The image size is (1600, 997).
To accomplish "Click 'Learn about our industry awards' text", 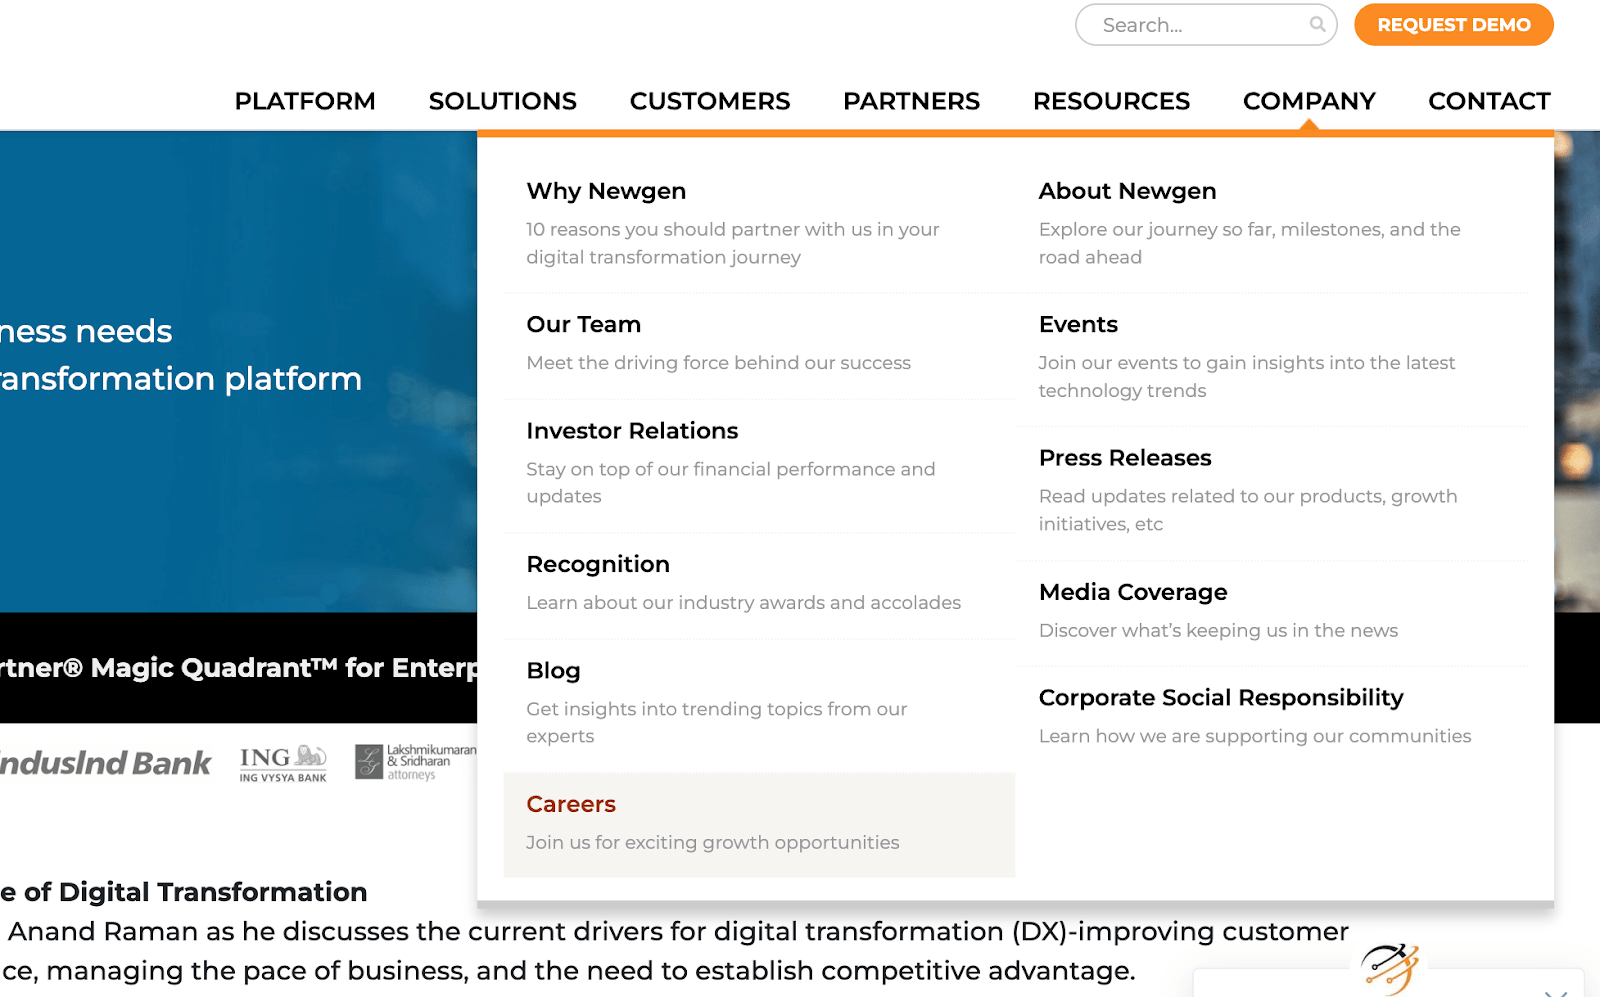I will [x=743, y=603].
